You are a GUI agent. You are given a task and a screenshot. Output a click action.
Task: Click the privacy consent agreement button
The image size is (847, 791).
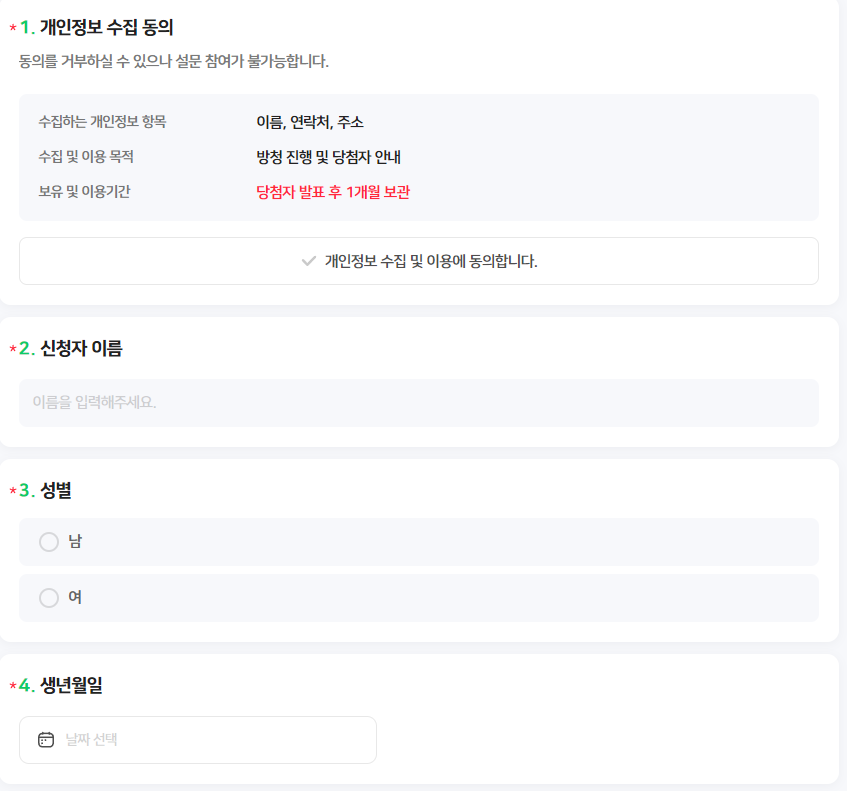[418, 261]
